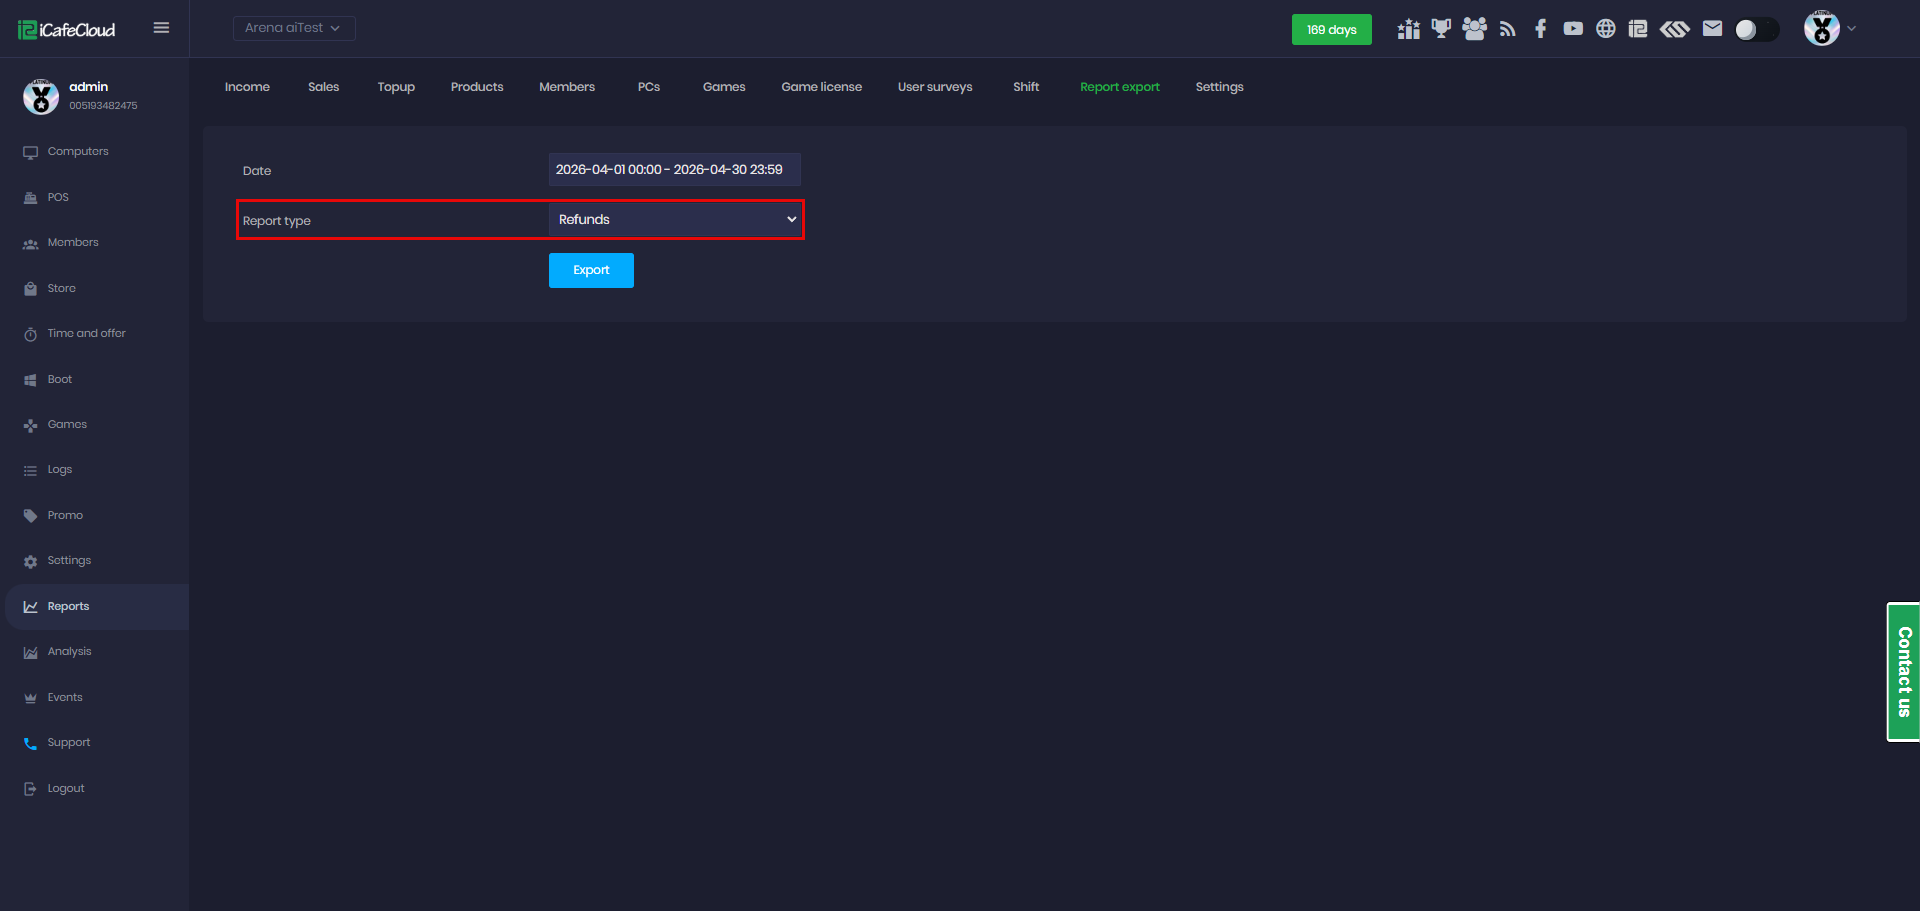The width and height of the screenshot is (1920, 911).
Task: Open the YouTube icon link
Action: point(1573,29)
